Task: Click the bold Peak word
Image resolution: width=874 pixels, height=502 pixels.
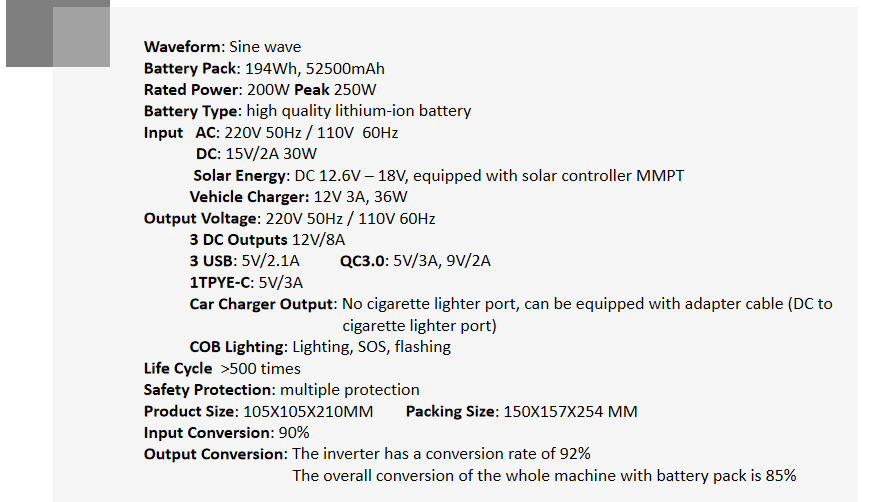Action: [x=312, y=90]
